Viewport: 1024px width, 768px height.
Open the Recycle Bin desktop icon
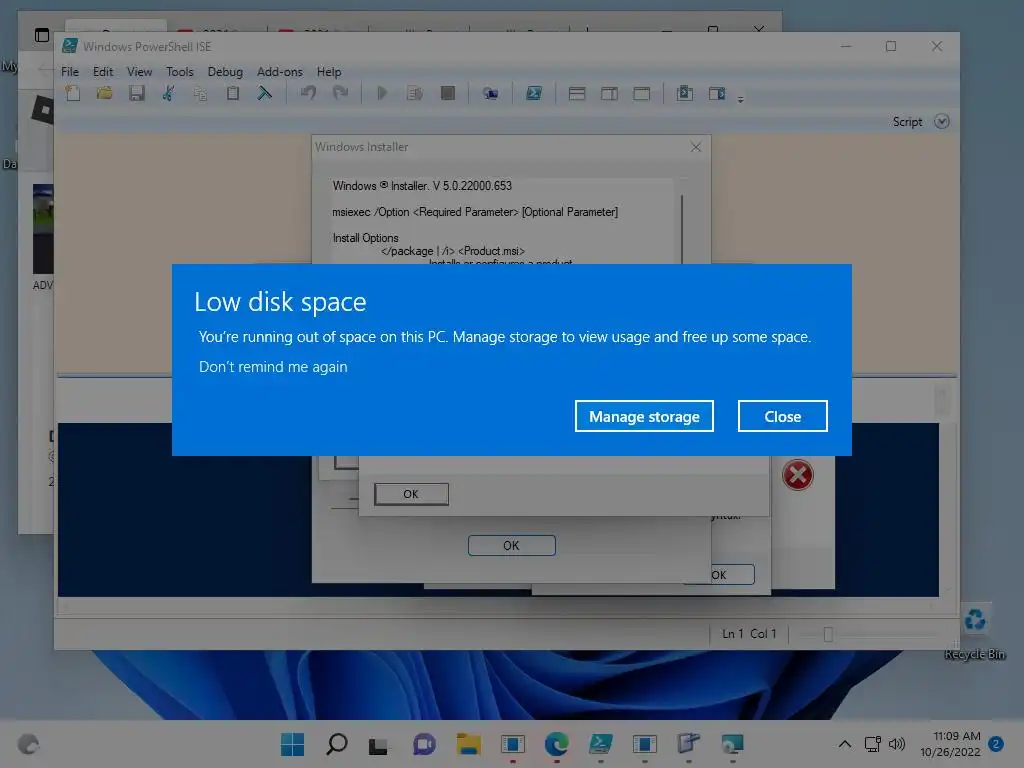tap(974, 630)
